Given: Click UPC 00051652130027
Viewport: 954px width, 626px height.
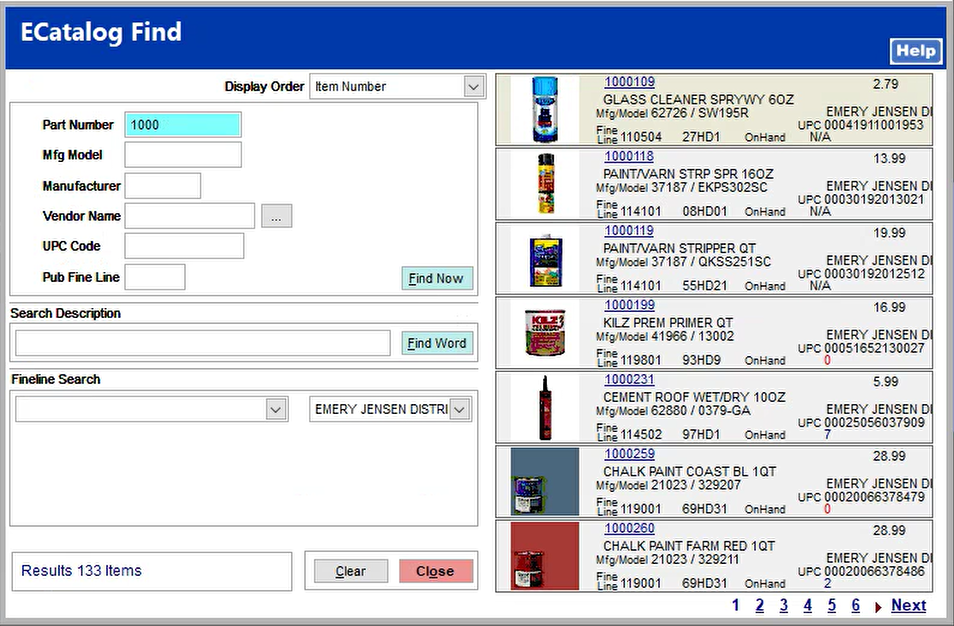Looking at the screenshot, I should (861, 349).
